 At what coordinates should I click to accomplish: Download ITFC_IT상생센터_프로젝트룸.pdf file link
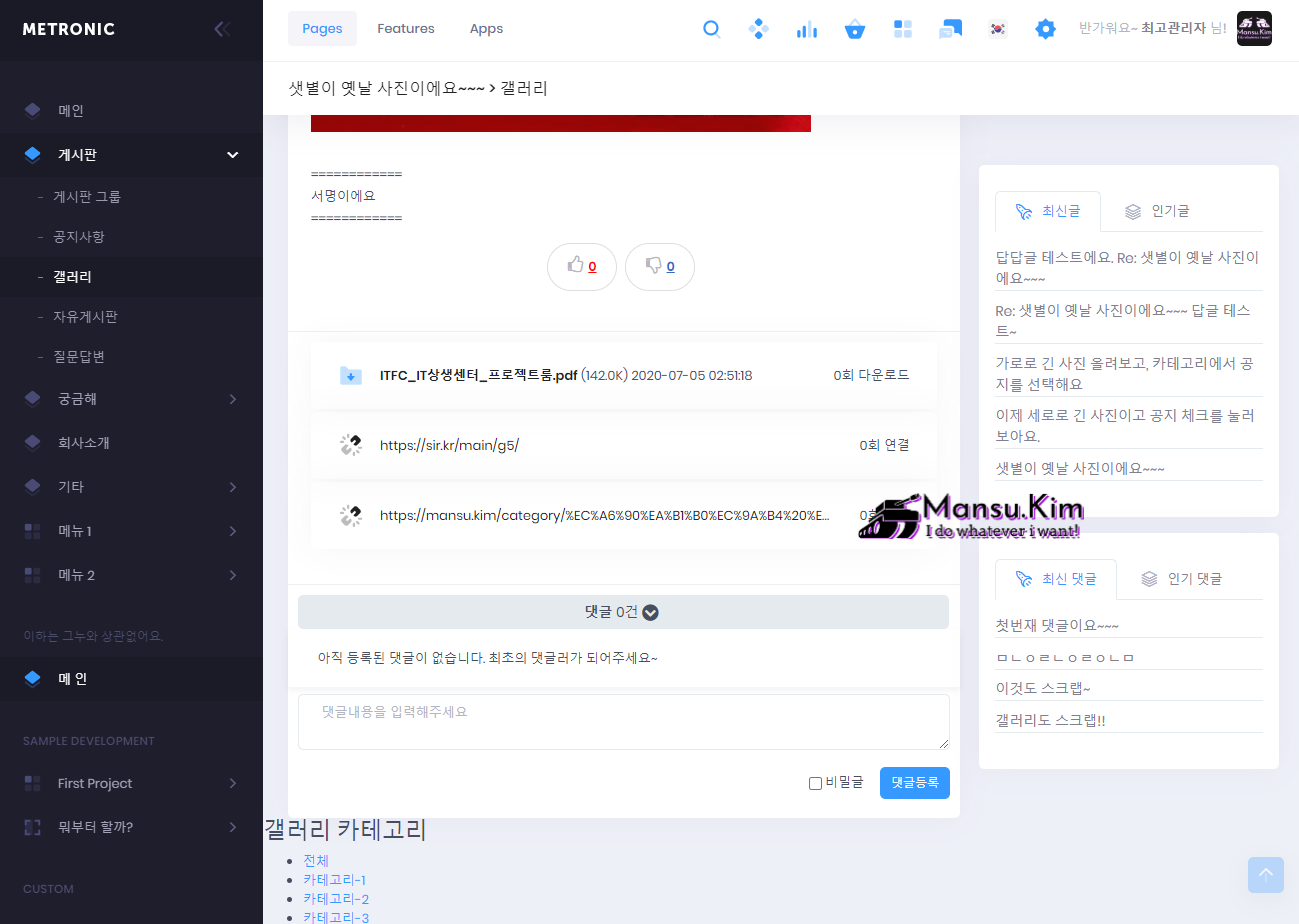click(479, 376)
